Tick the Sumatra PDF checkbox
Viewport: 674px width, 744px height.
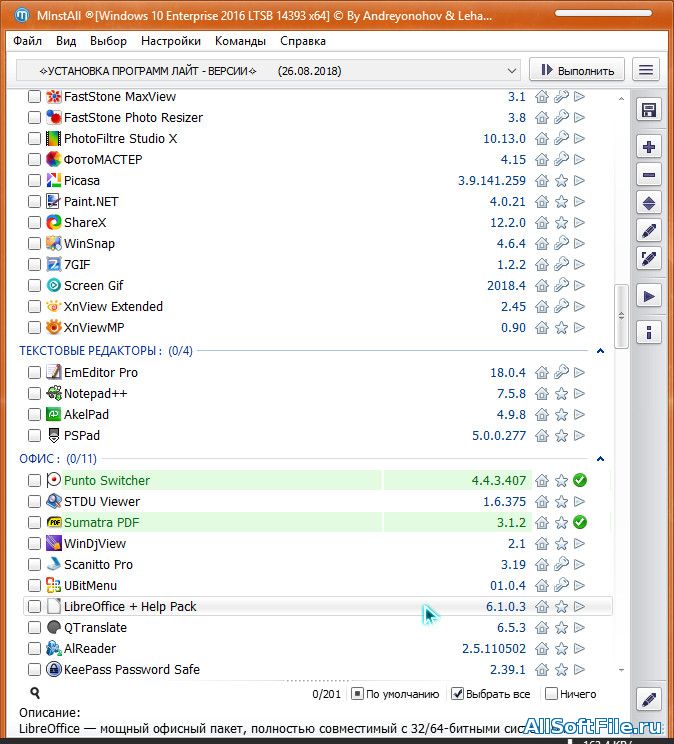34,522
